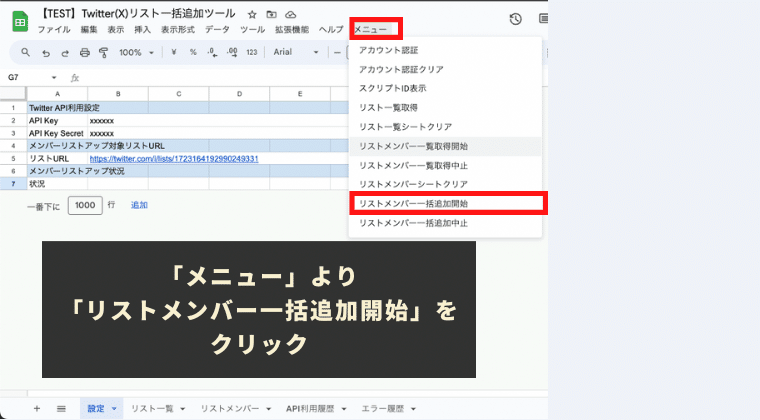
Task: Choose リストメンバーシートクリア menu item
Action: point(445,184)
